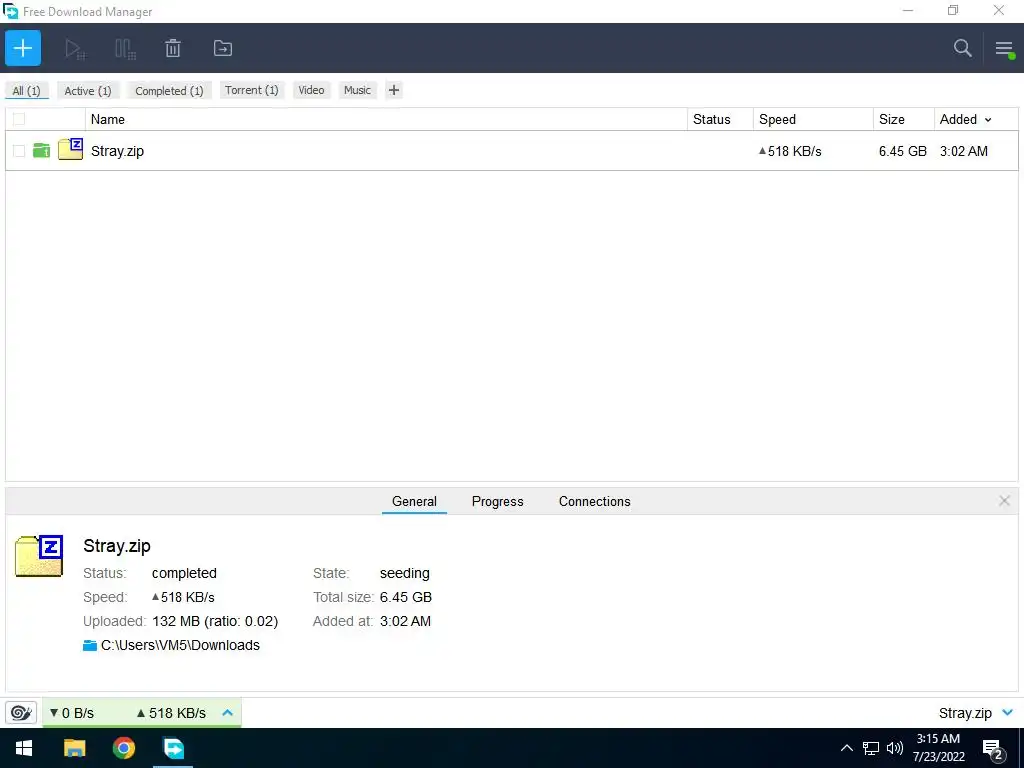1024x768 pixels.
Task: Select the Stray.zip name in download list
Action: click(x=118, y=151)
